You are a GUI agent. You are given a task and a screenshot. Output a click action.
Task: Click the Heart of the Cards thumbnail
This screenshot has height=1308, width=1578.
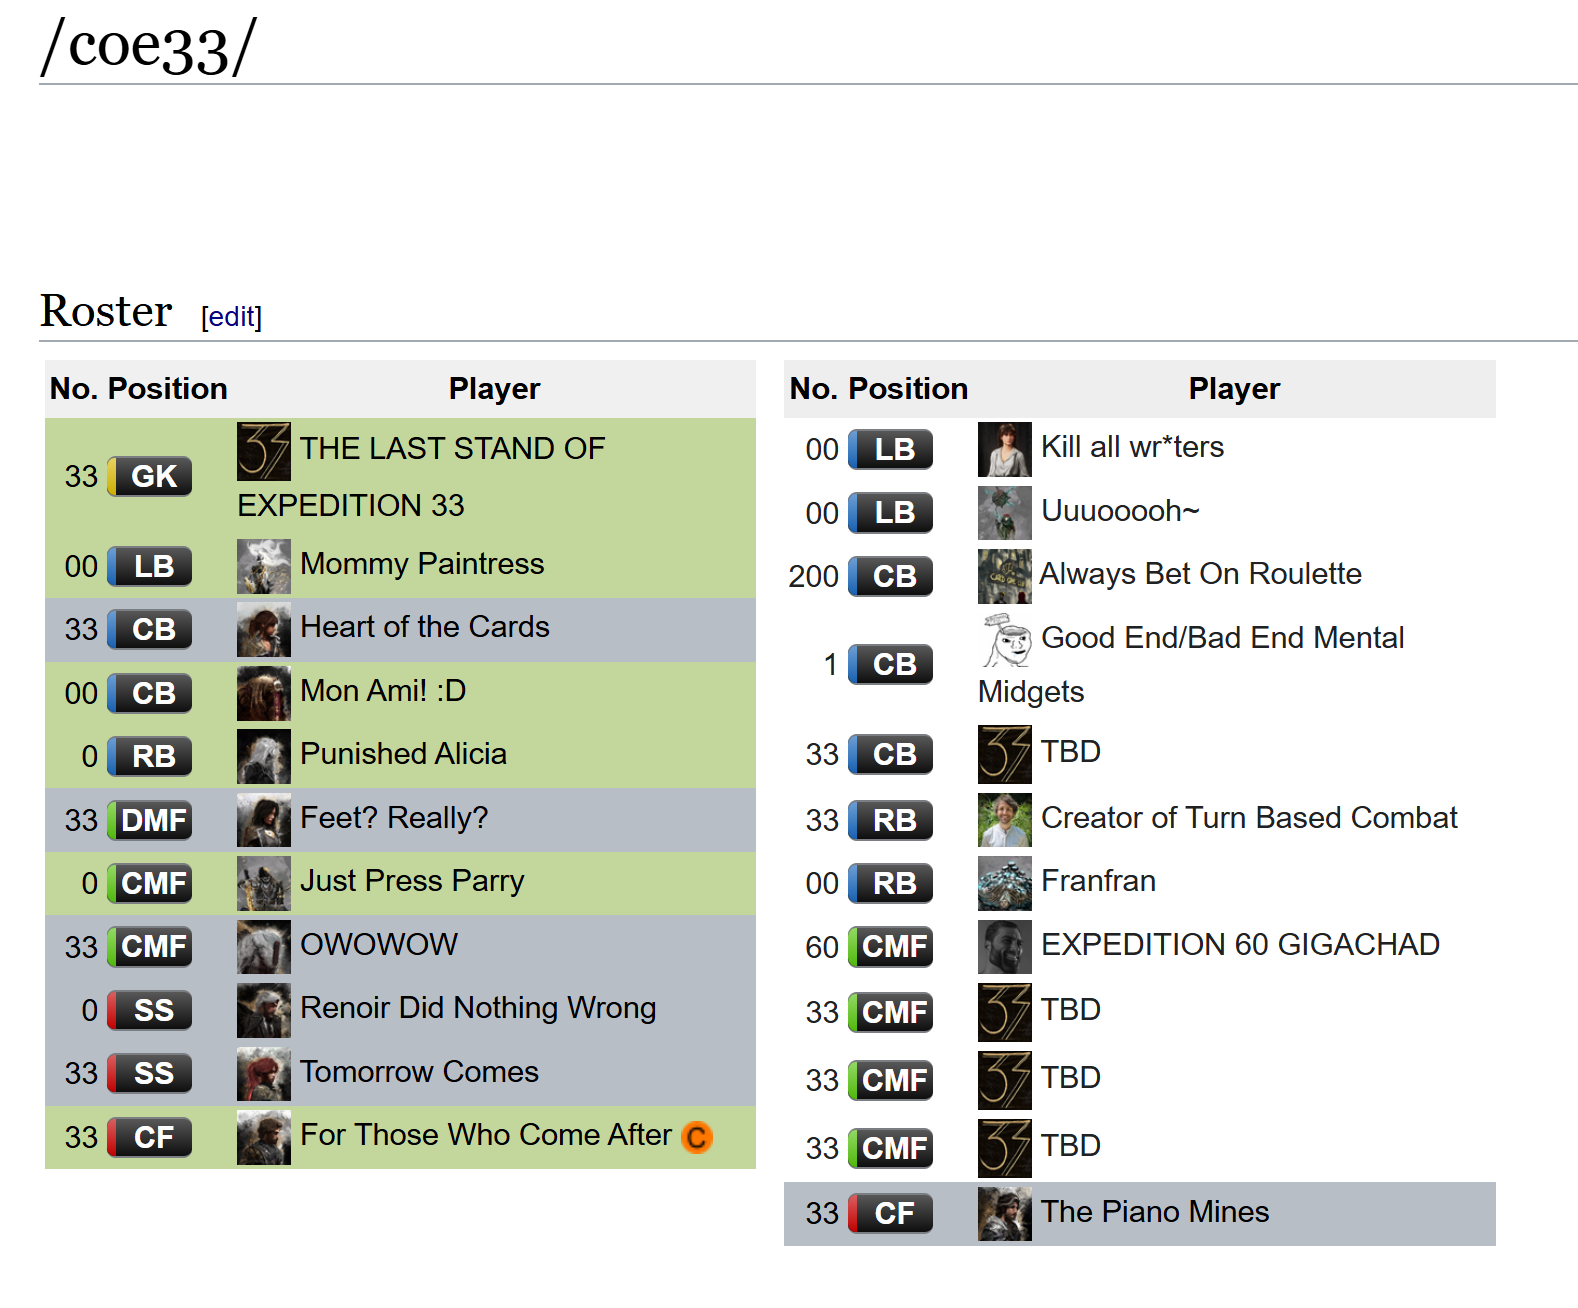coord(264,630)
